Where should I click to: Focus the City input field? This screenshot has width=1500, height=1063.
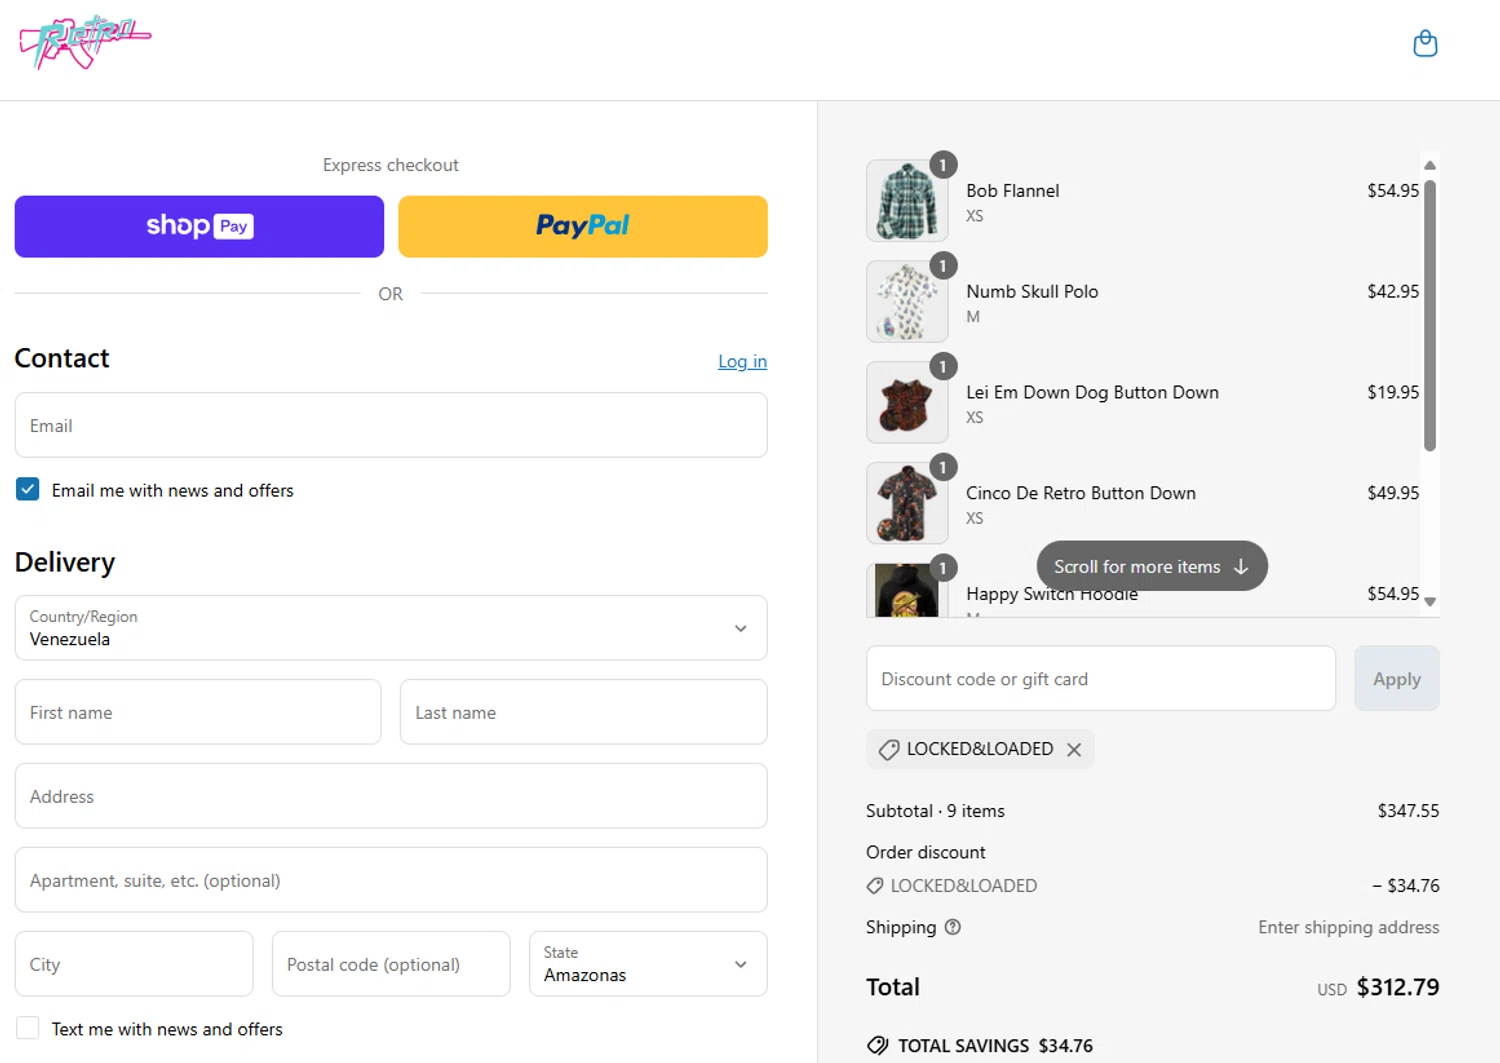pos(134,964)
